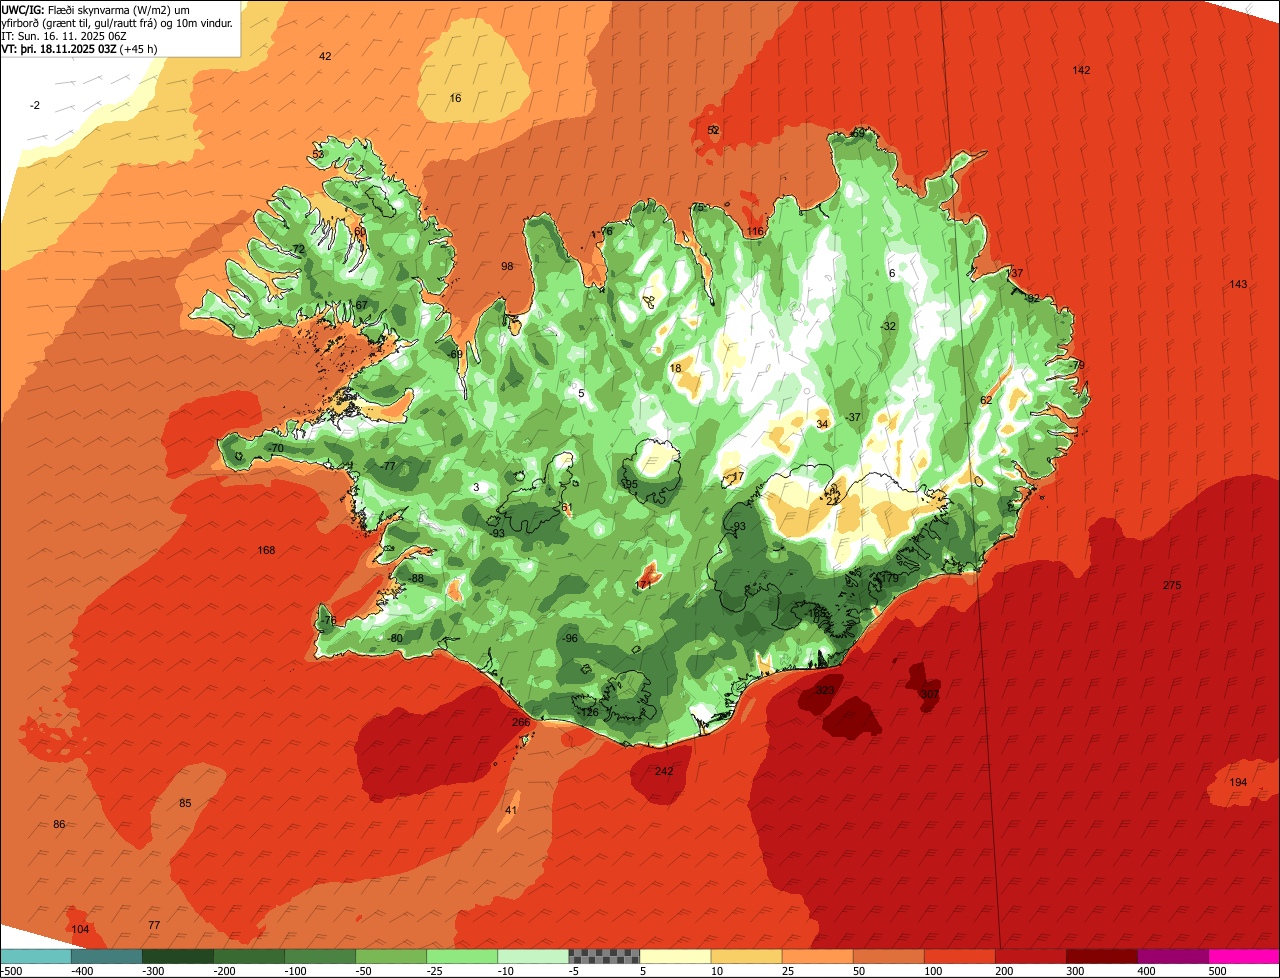
Task: Click the map value '85'
Action: 185,803
